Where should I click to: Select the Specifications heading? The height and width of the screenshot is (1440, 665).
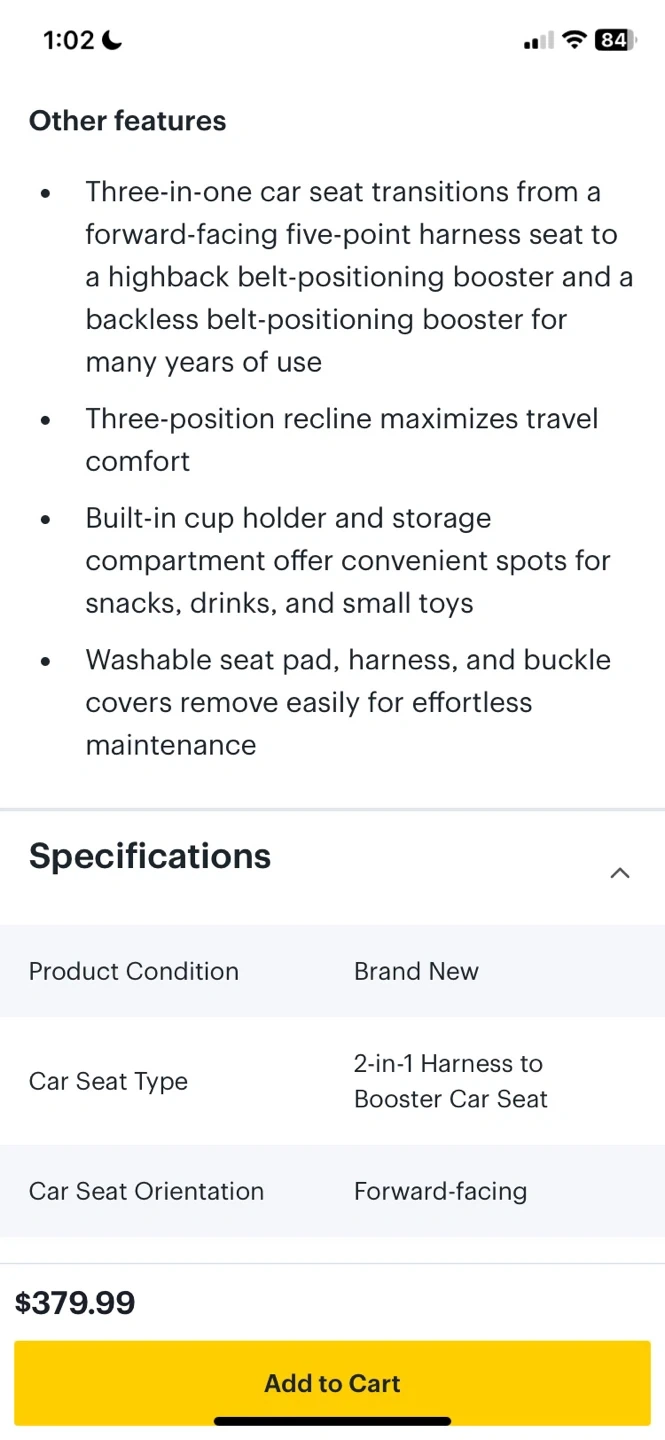point(150,856)
